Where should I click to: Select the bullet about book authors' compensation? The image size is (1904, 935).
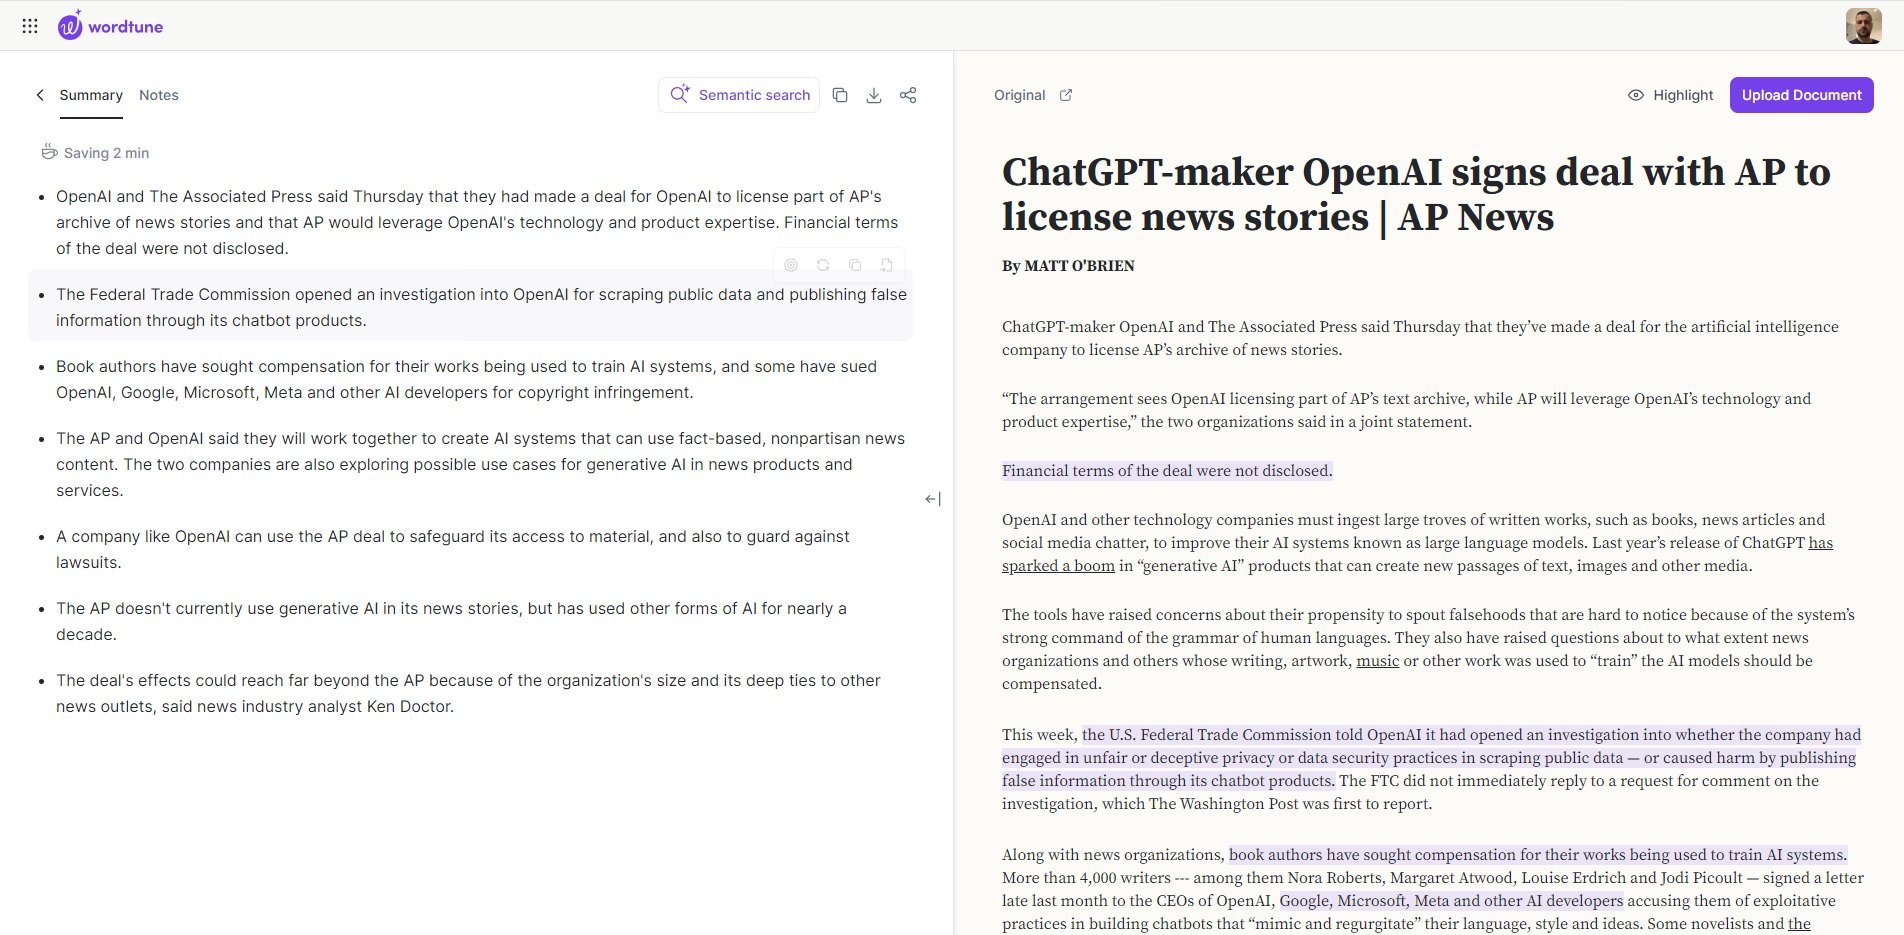[466, 379]
